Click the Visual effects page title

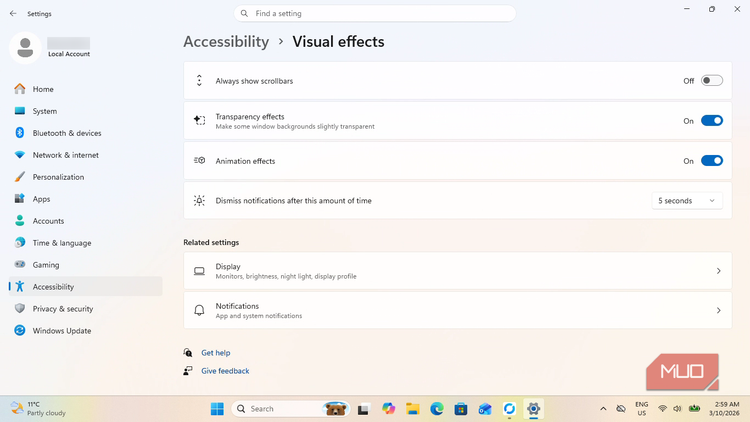pyautogui.click(x=338, y=42)
